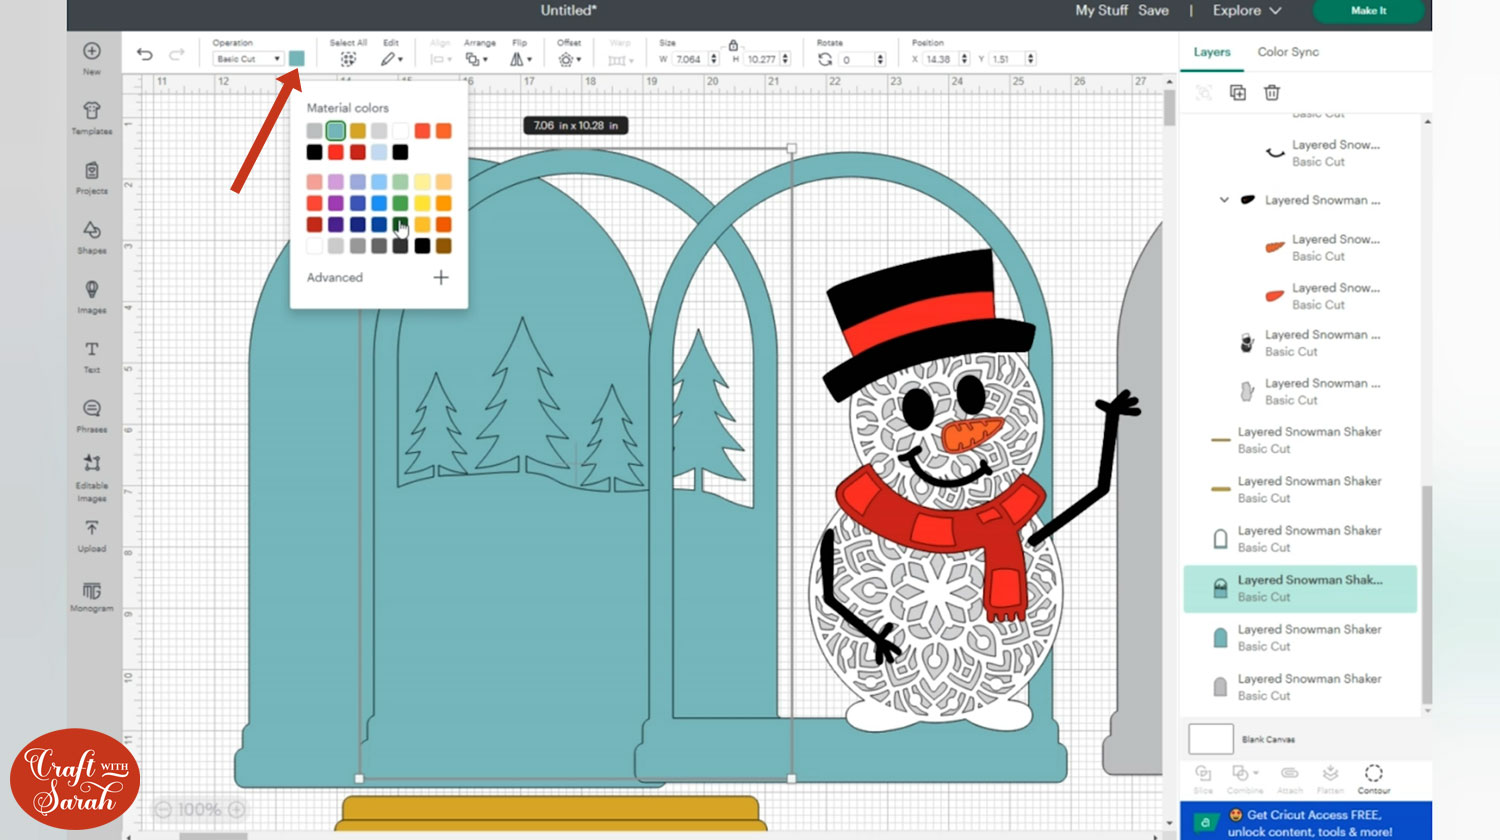The image size is (1500, 840).
Task: Open Advanced color options
Action: tap(335, 277)
